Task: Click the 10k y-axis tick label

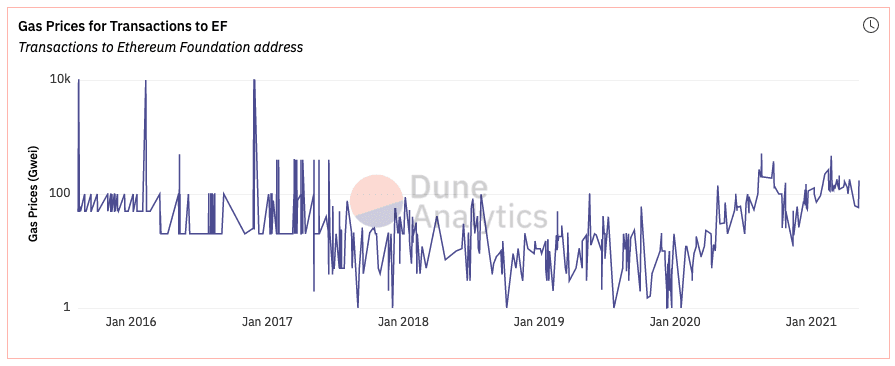Action: (x=60, y=80)
